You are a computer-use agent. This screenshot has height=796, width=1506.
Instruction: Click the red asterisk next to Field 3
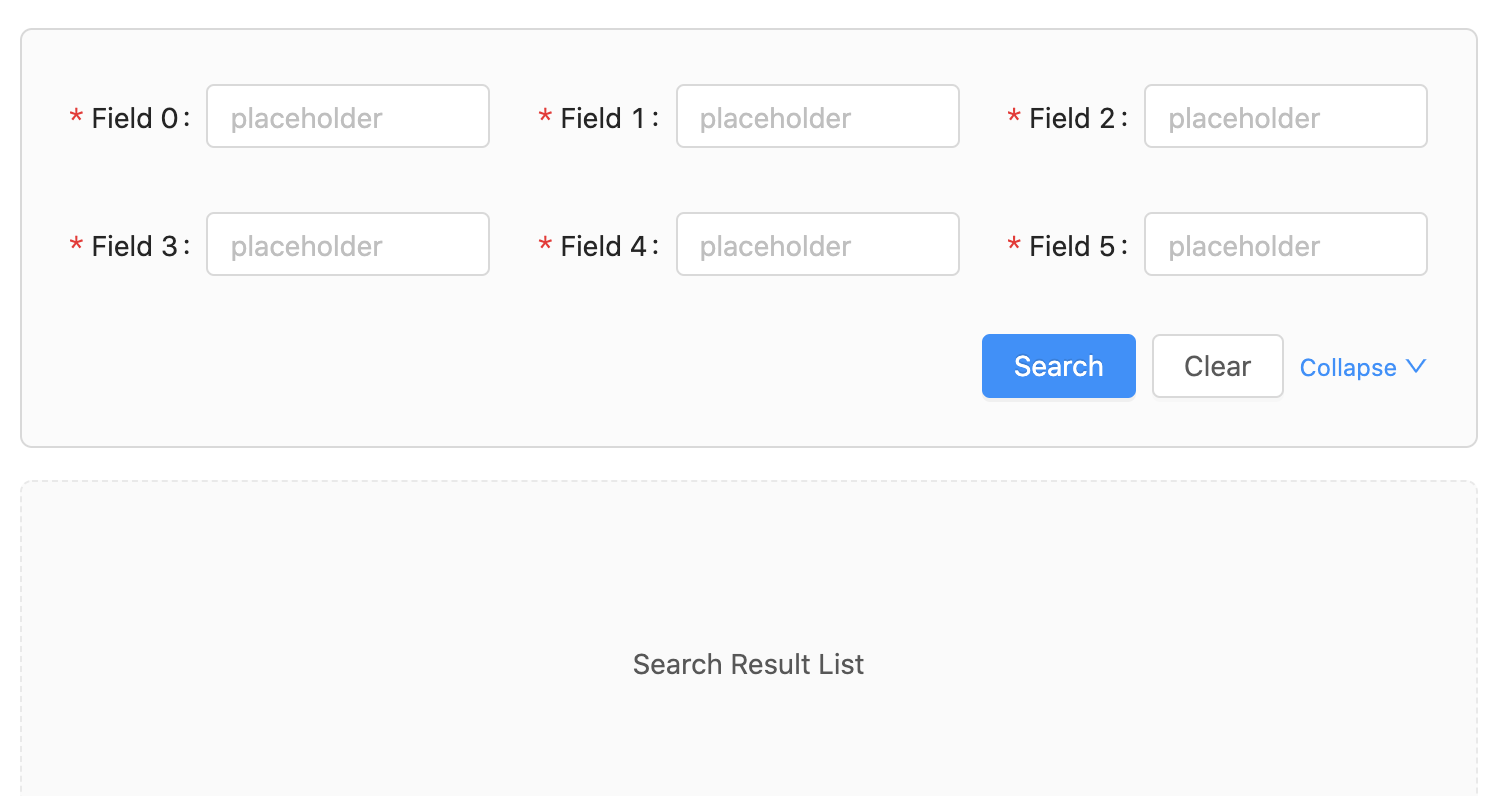click(76, 246)
